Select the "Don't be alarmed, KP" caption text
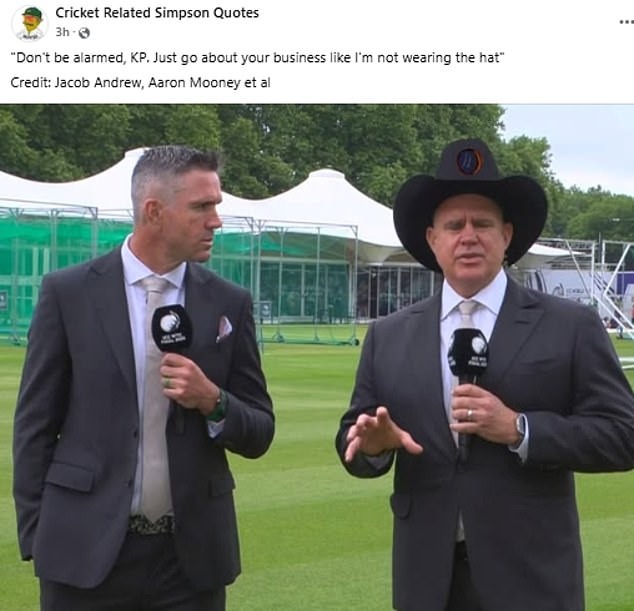634x611 pixels. tap(258, 58)
